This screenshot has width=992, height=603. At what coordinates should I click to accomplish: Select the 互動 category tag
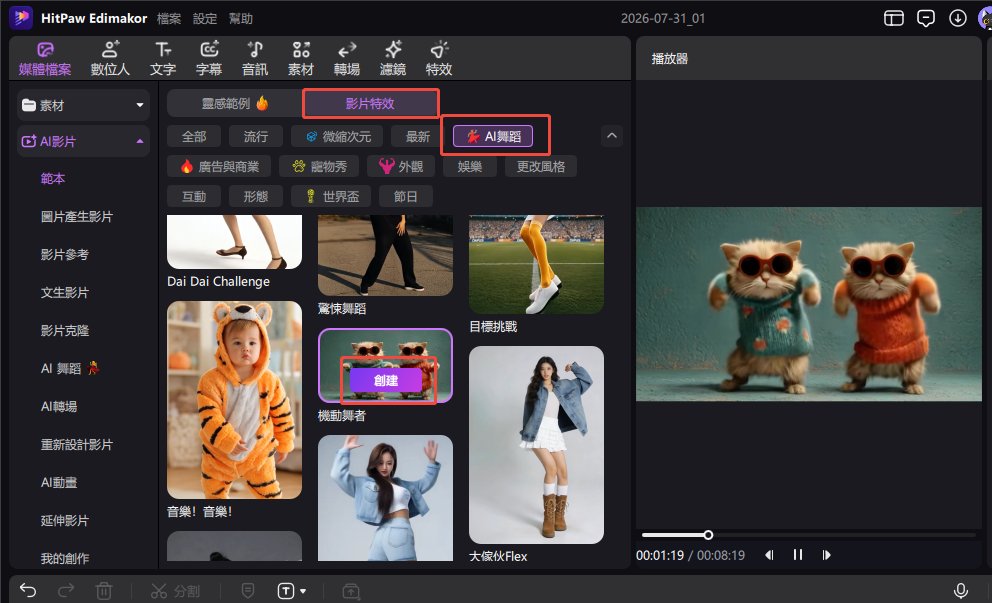pyautogui.click(x=194, y=196)
